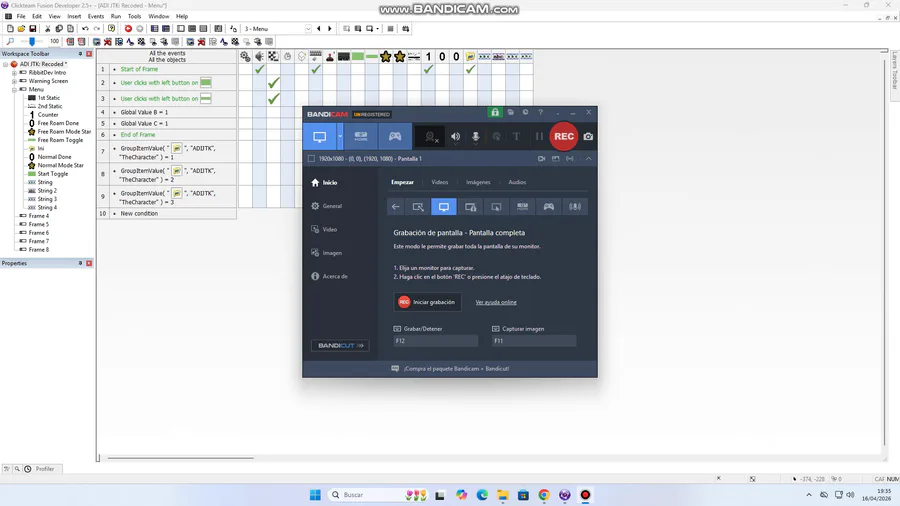
Task: Open Acerca de in Bandicam sidebar
Action: [x=329, y=277]
